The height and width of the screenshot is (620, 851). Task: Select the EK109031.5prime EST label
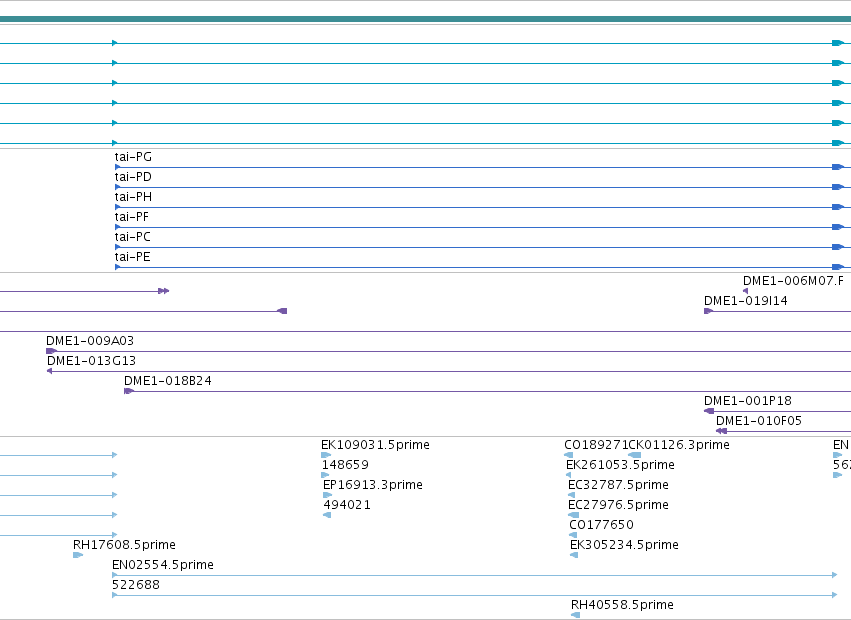pos(375,445)
